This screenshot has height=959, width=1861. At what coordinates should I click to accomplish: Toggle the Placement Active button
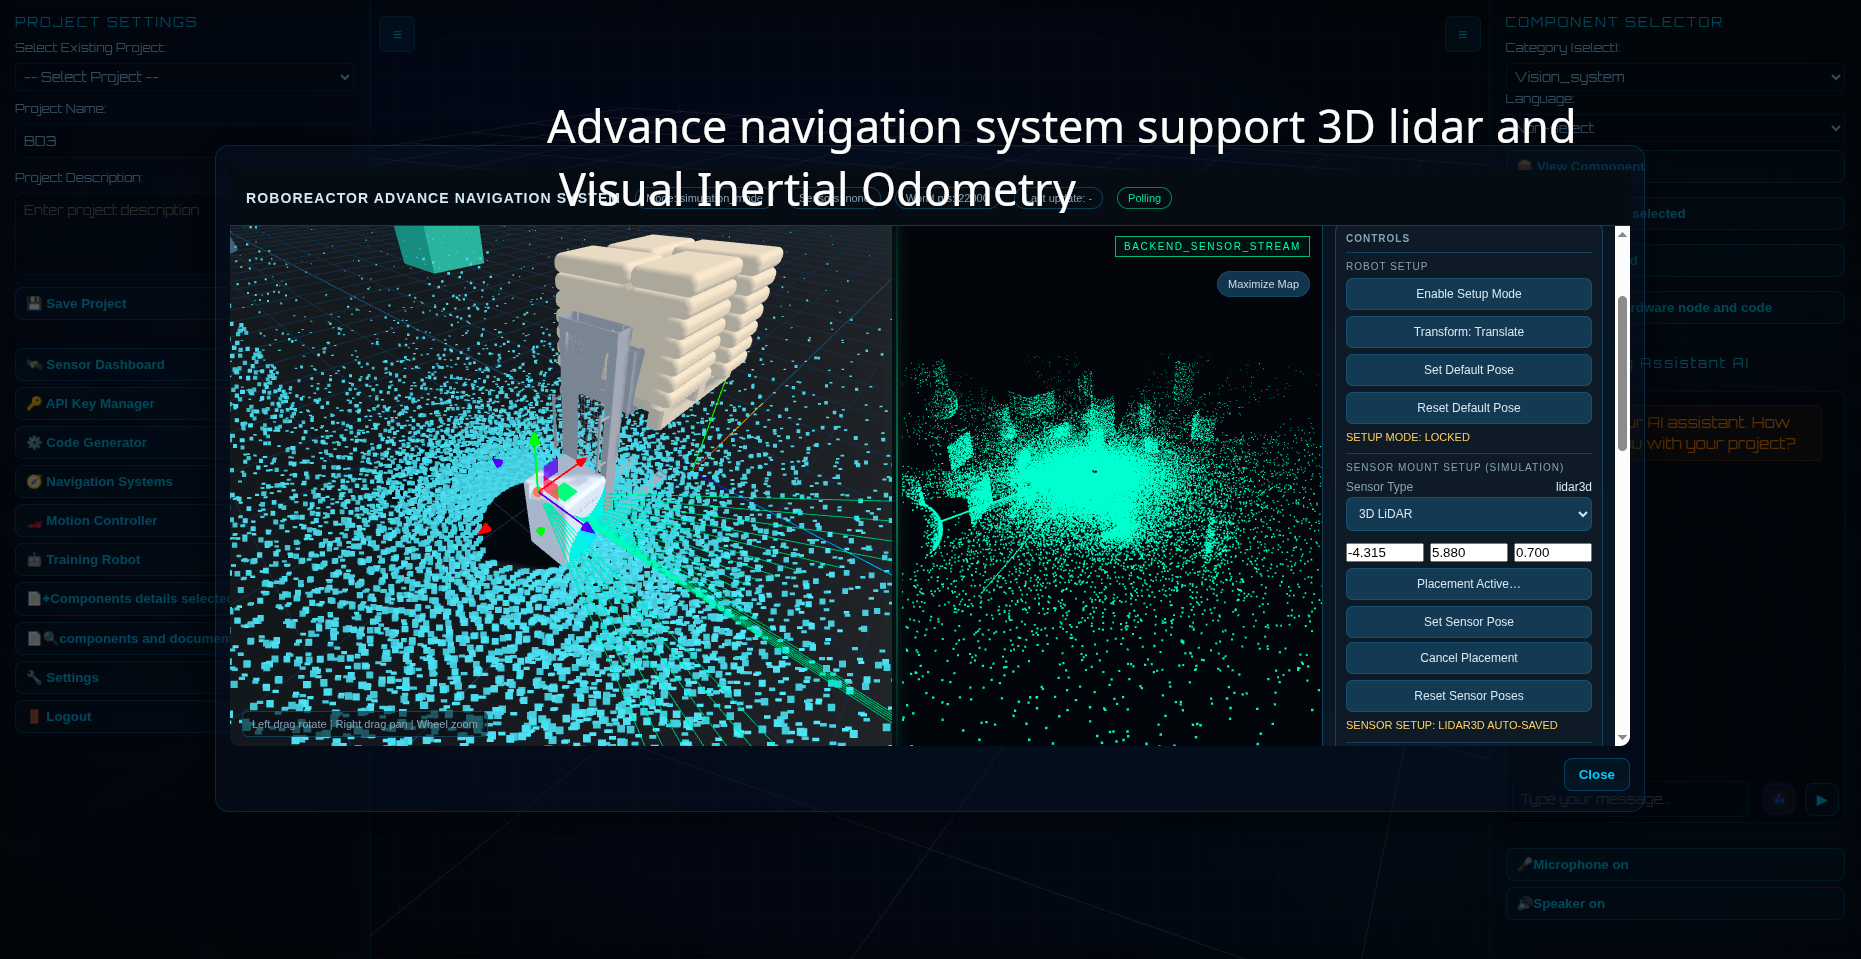click(x=1468, y=584)
